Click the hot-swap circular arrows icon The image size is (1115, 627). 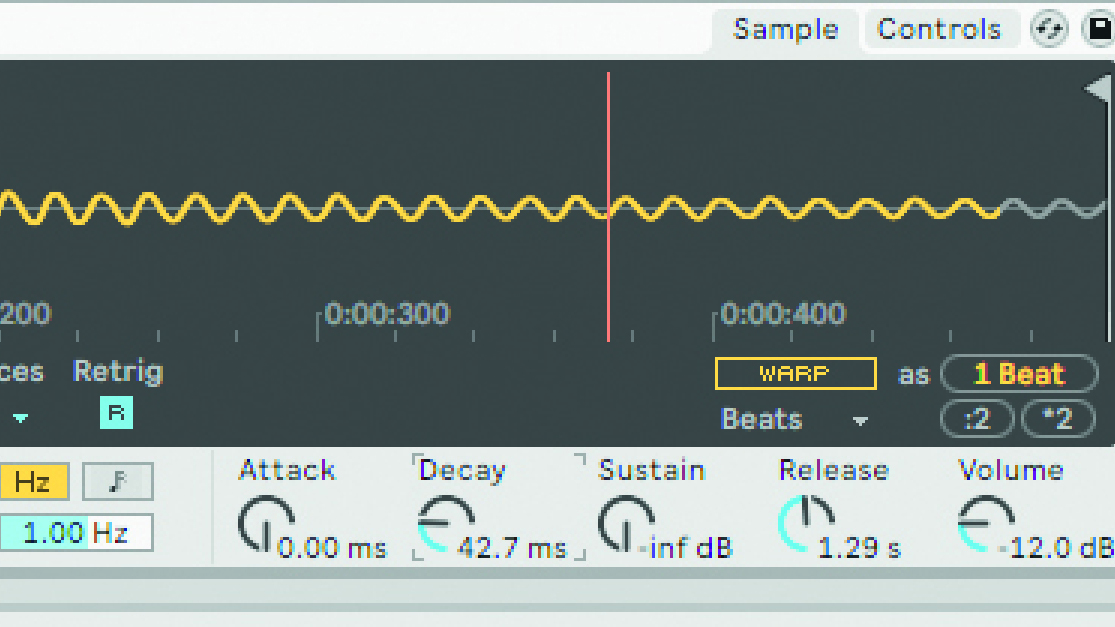(x=1050, y=30)
